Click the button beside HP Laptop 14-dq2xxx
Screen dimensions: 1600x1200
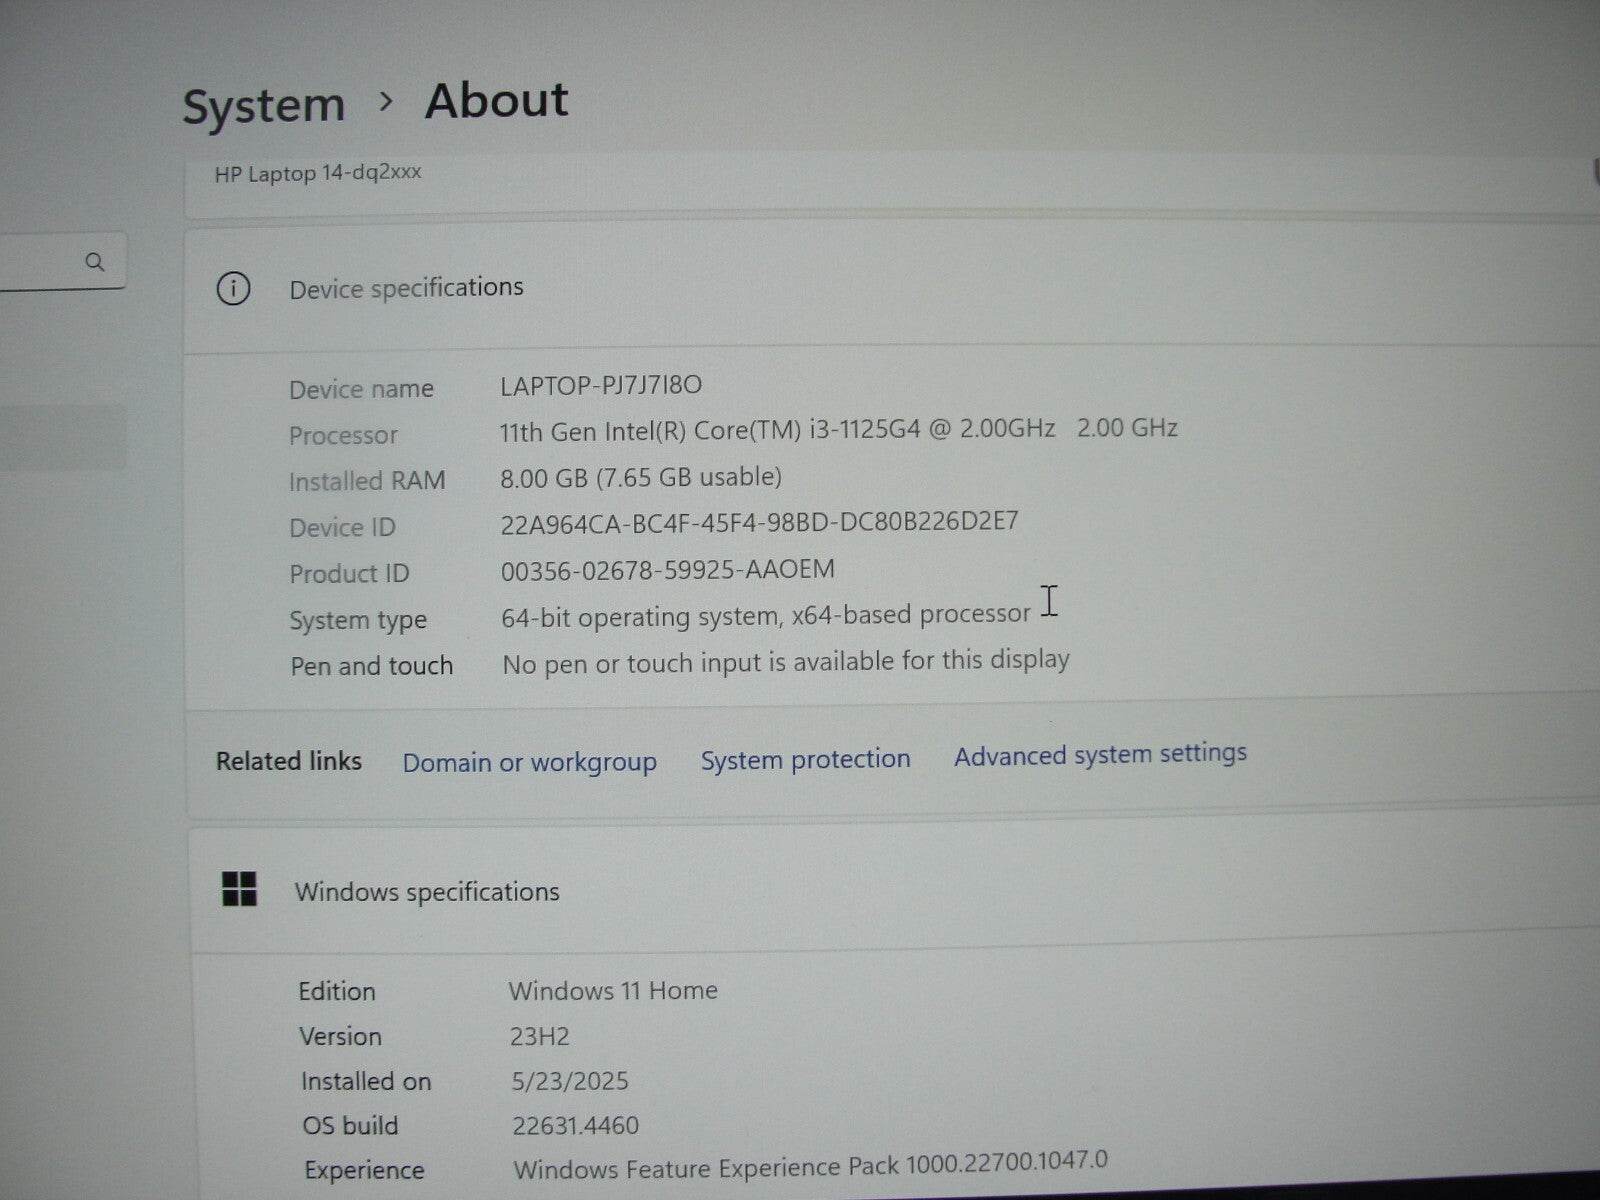point(1592,172)
